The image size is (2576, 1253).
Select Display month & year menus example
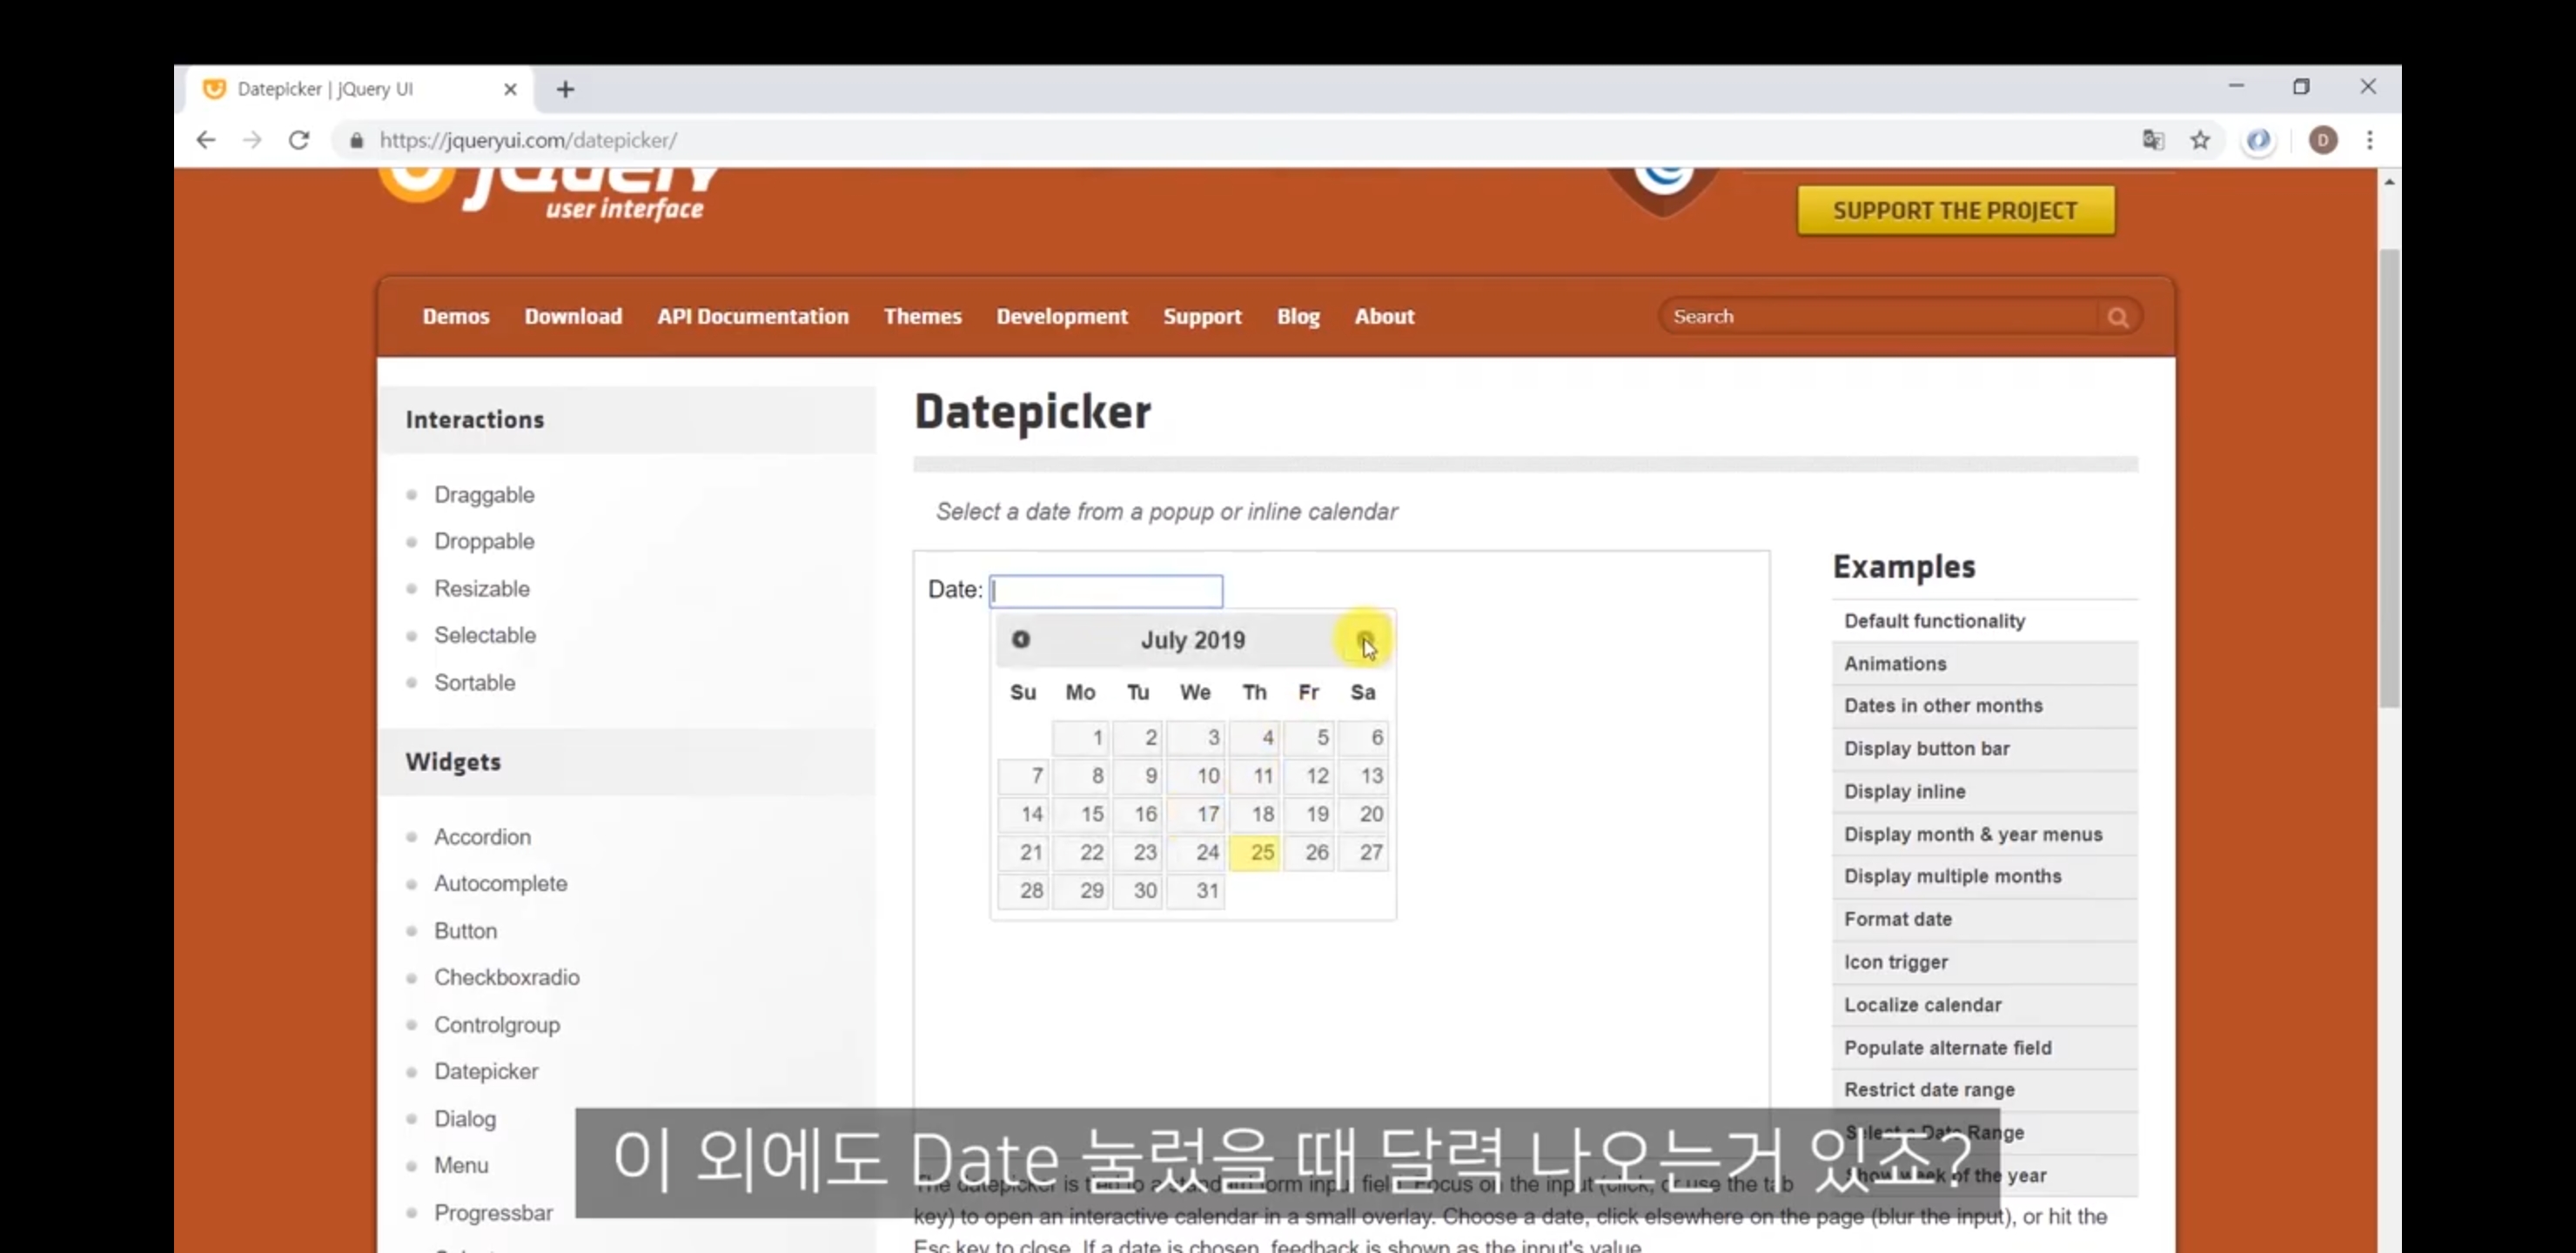[1984, 834]
